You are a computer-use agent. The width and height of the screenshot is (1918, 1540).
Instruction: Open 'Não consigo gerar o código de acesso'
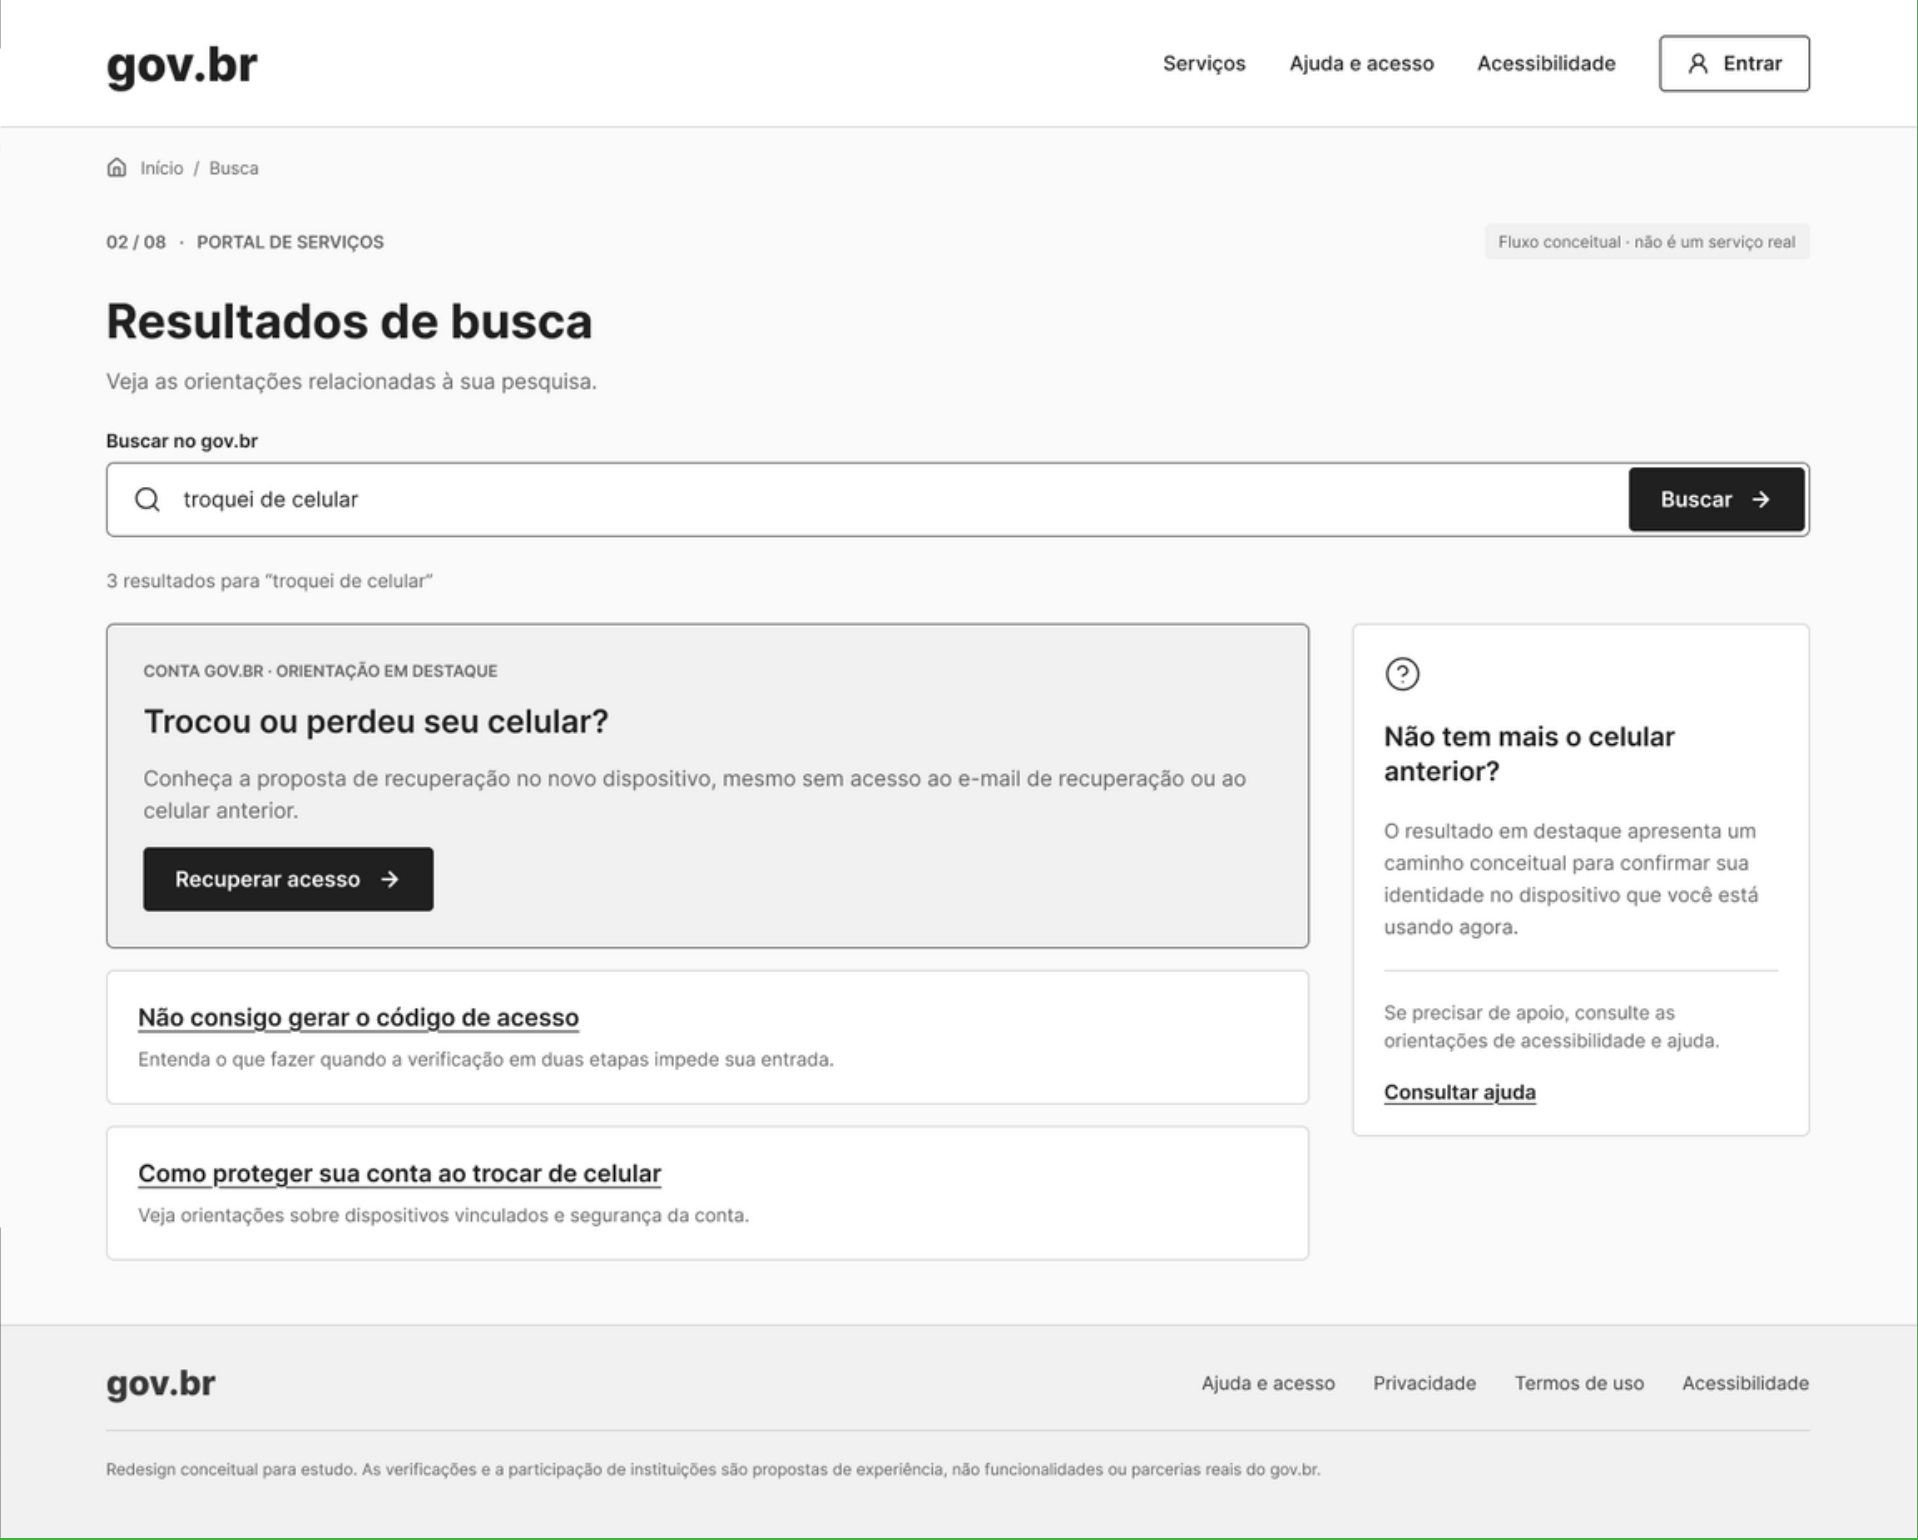(x=358, y=1017)
